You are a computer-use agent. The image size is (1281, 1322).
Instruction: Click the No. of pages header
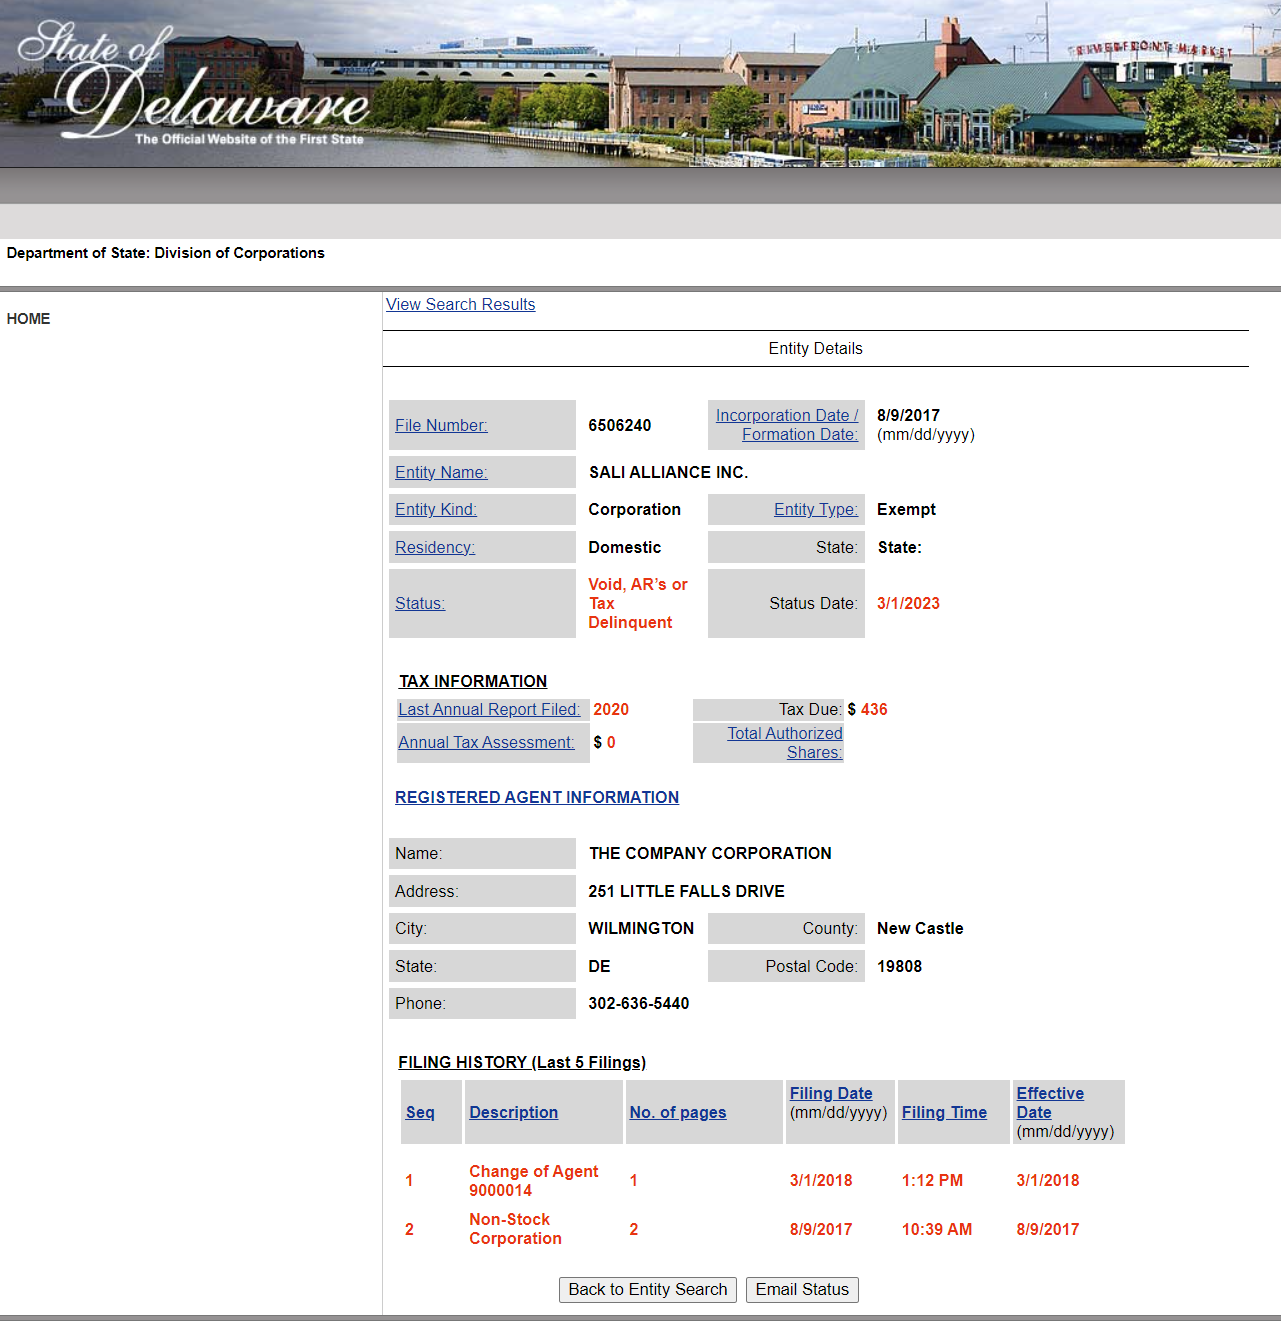(x=678, y=1112)
